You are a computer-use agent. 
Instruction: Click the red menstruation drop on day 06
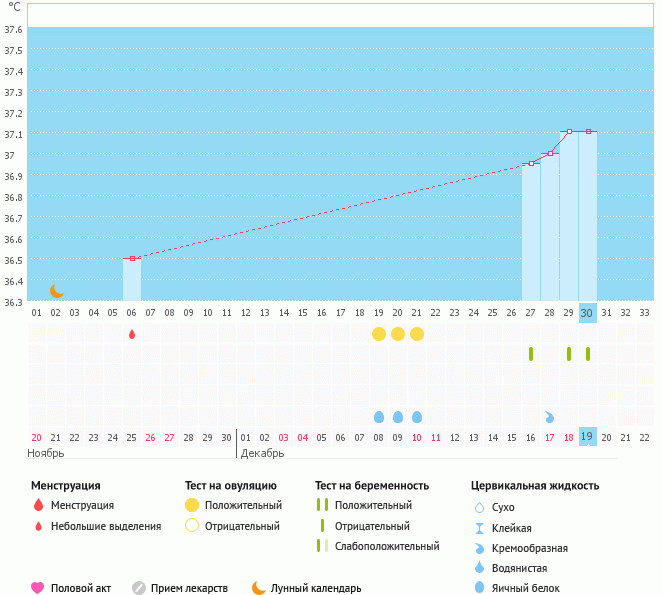(132, 334)
